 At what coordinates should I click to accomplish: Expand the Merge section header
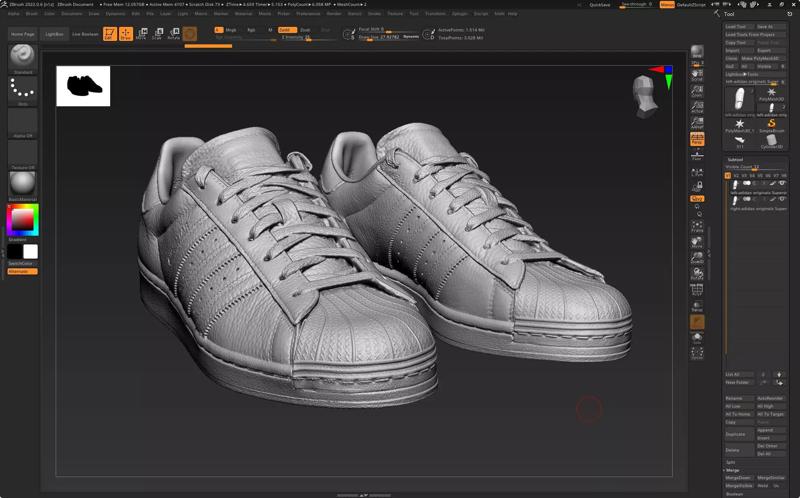click(733, 469)
